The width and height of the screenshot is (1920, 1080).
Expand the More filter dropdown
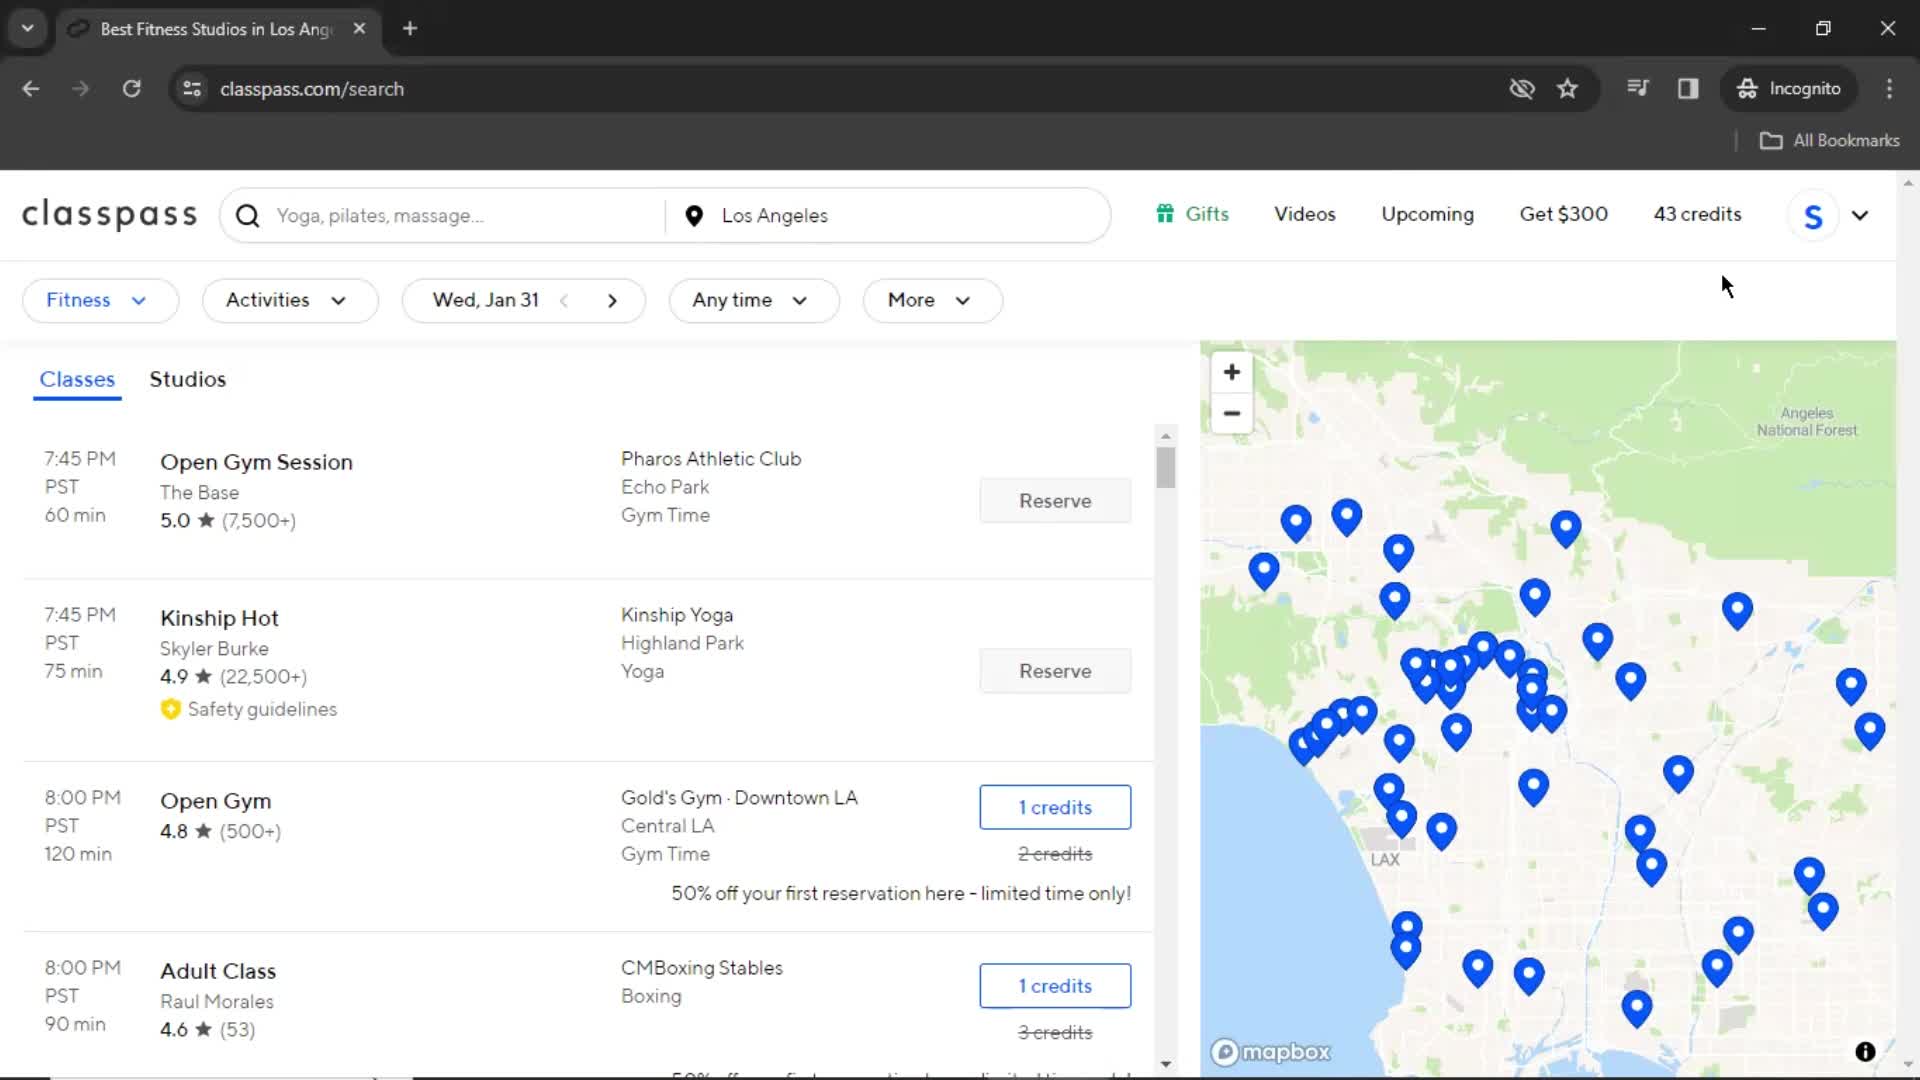tap(928, 299)
